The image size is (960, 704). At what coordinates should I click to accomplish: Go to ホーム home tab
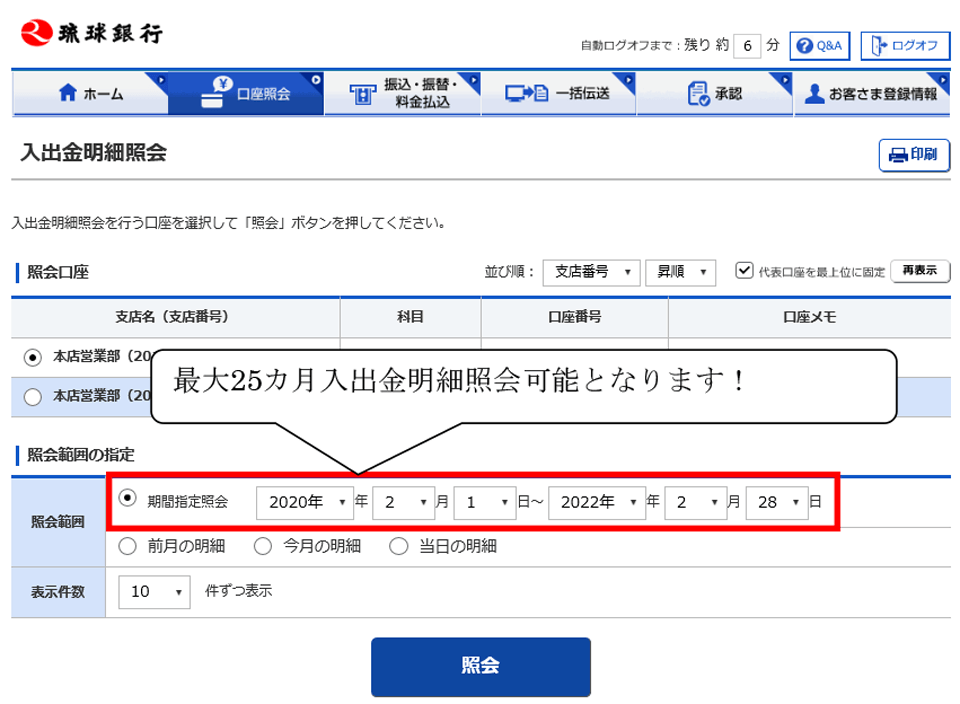click(x=90, y=94)
